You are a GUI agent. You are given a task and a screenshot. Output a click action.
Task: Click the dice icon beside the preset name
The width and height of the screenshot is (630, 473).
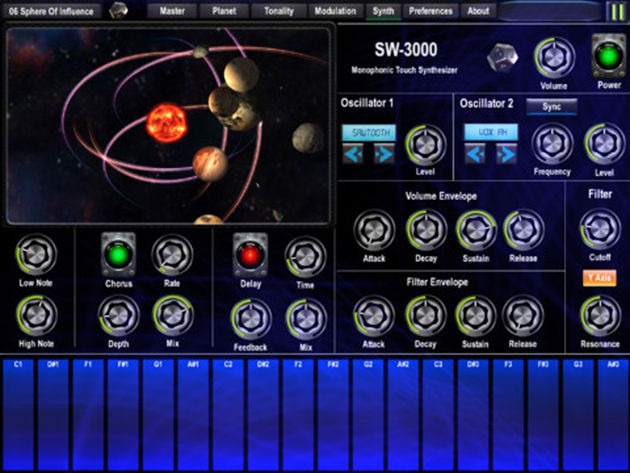pos(118,10)
